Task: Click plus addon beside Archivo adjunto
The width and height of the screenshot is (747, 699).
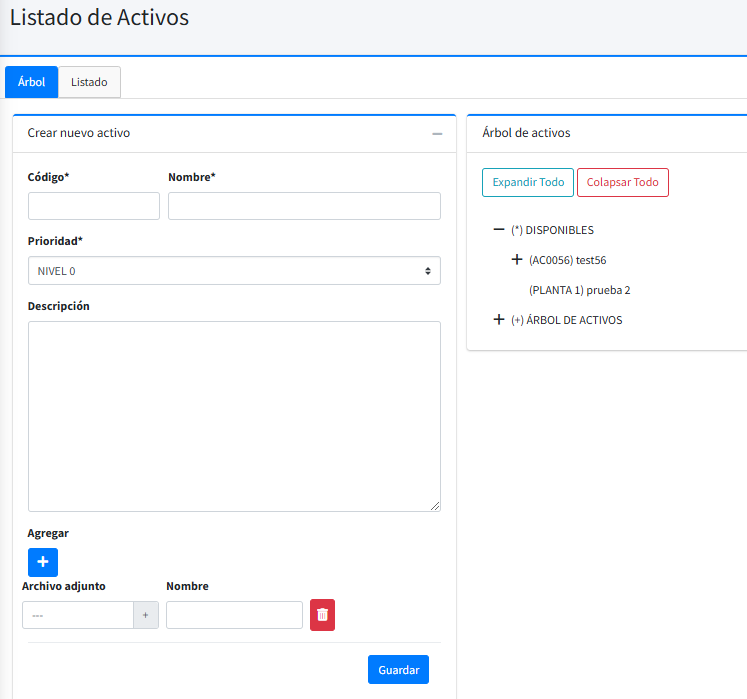Action: point(145,615)
